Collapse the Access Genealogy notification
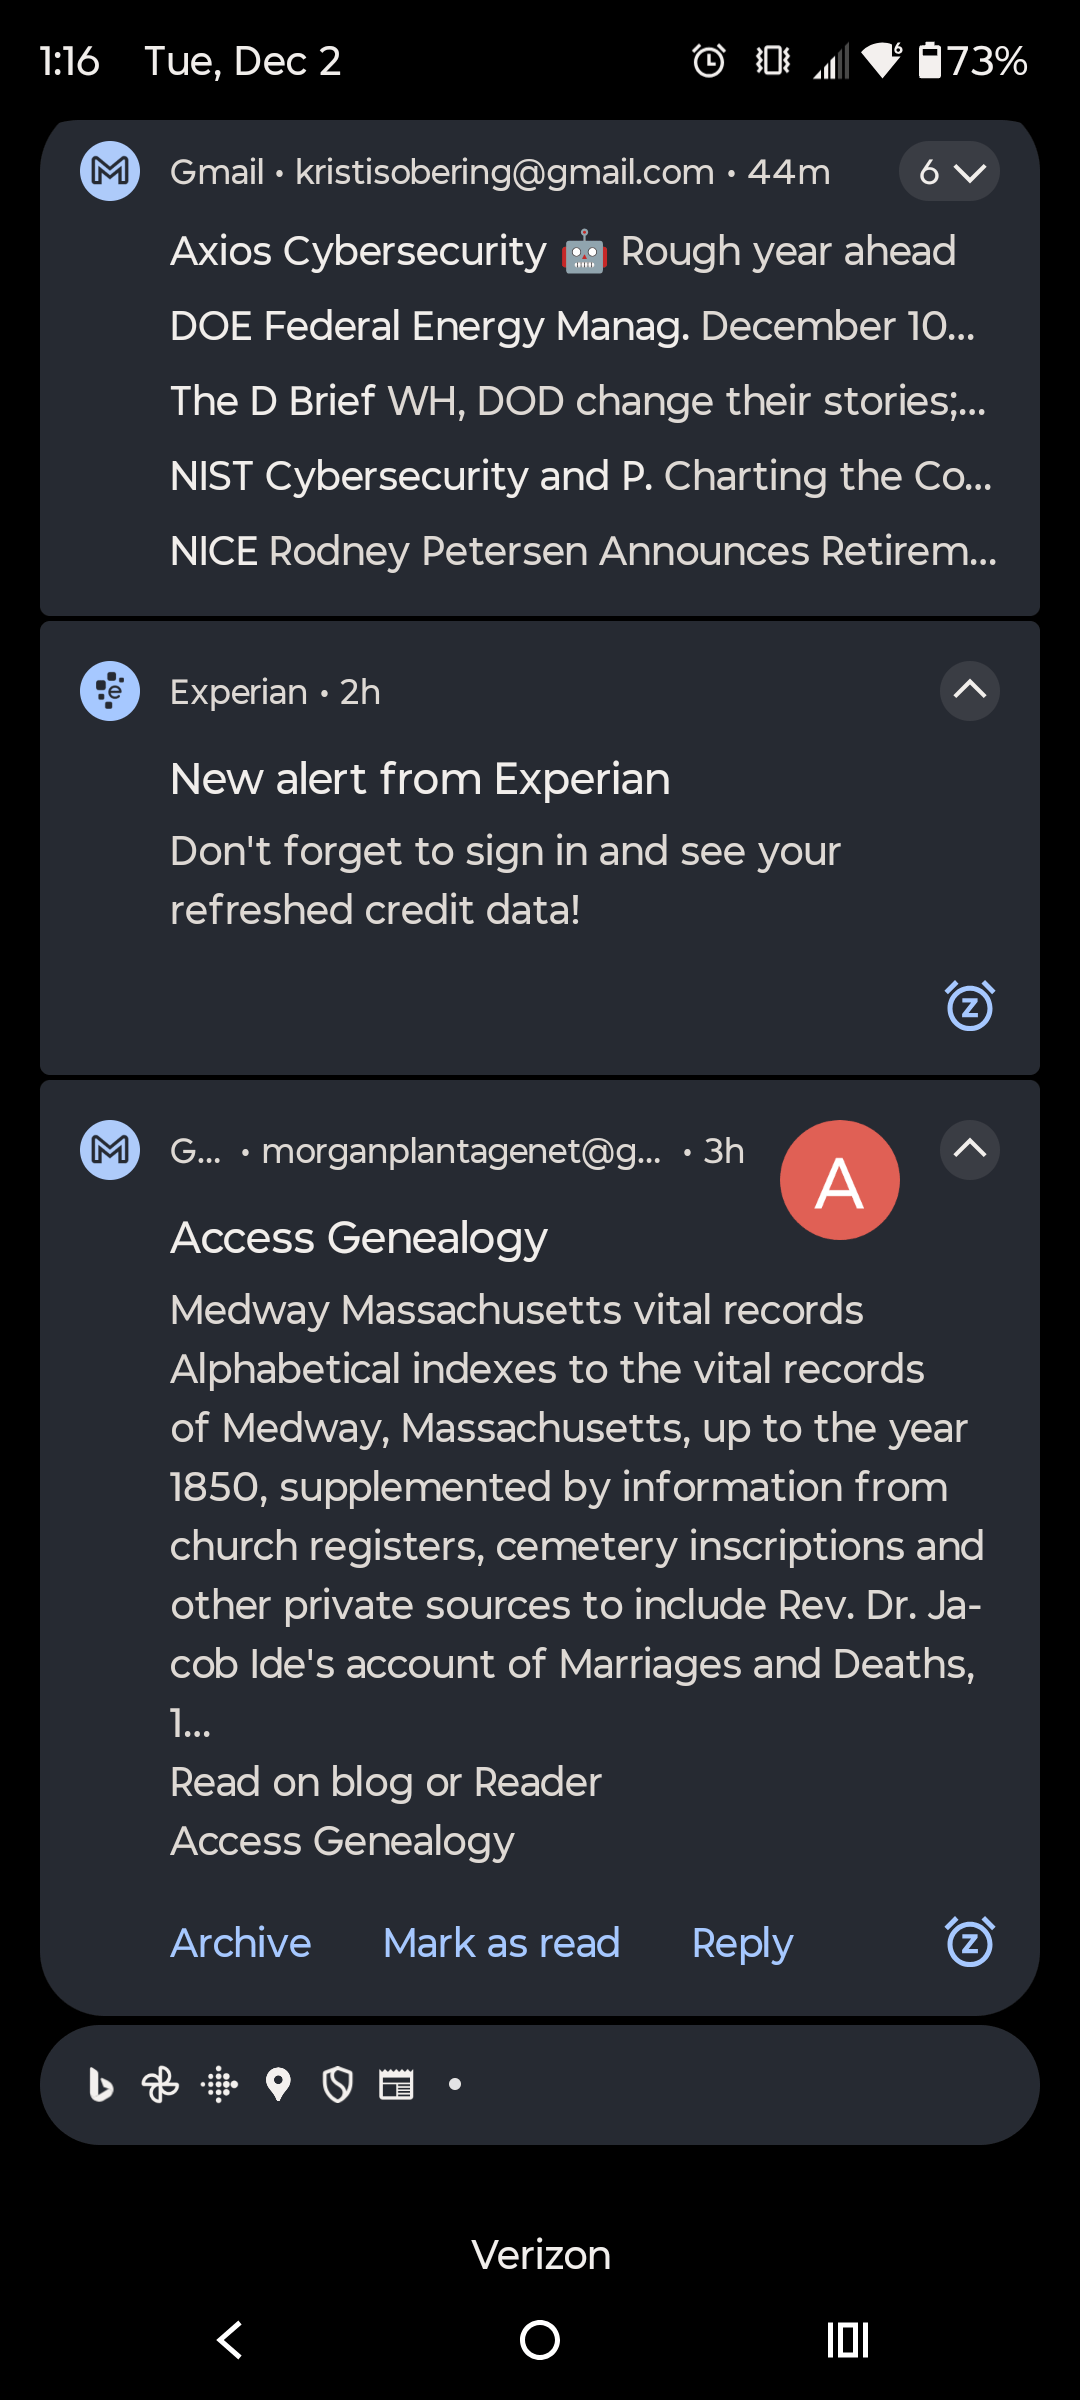Screen dimensions: 1080x2400 (968, 1150)
